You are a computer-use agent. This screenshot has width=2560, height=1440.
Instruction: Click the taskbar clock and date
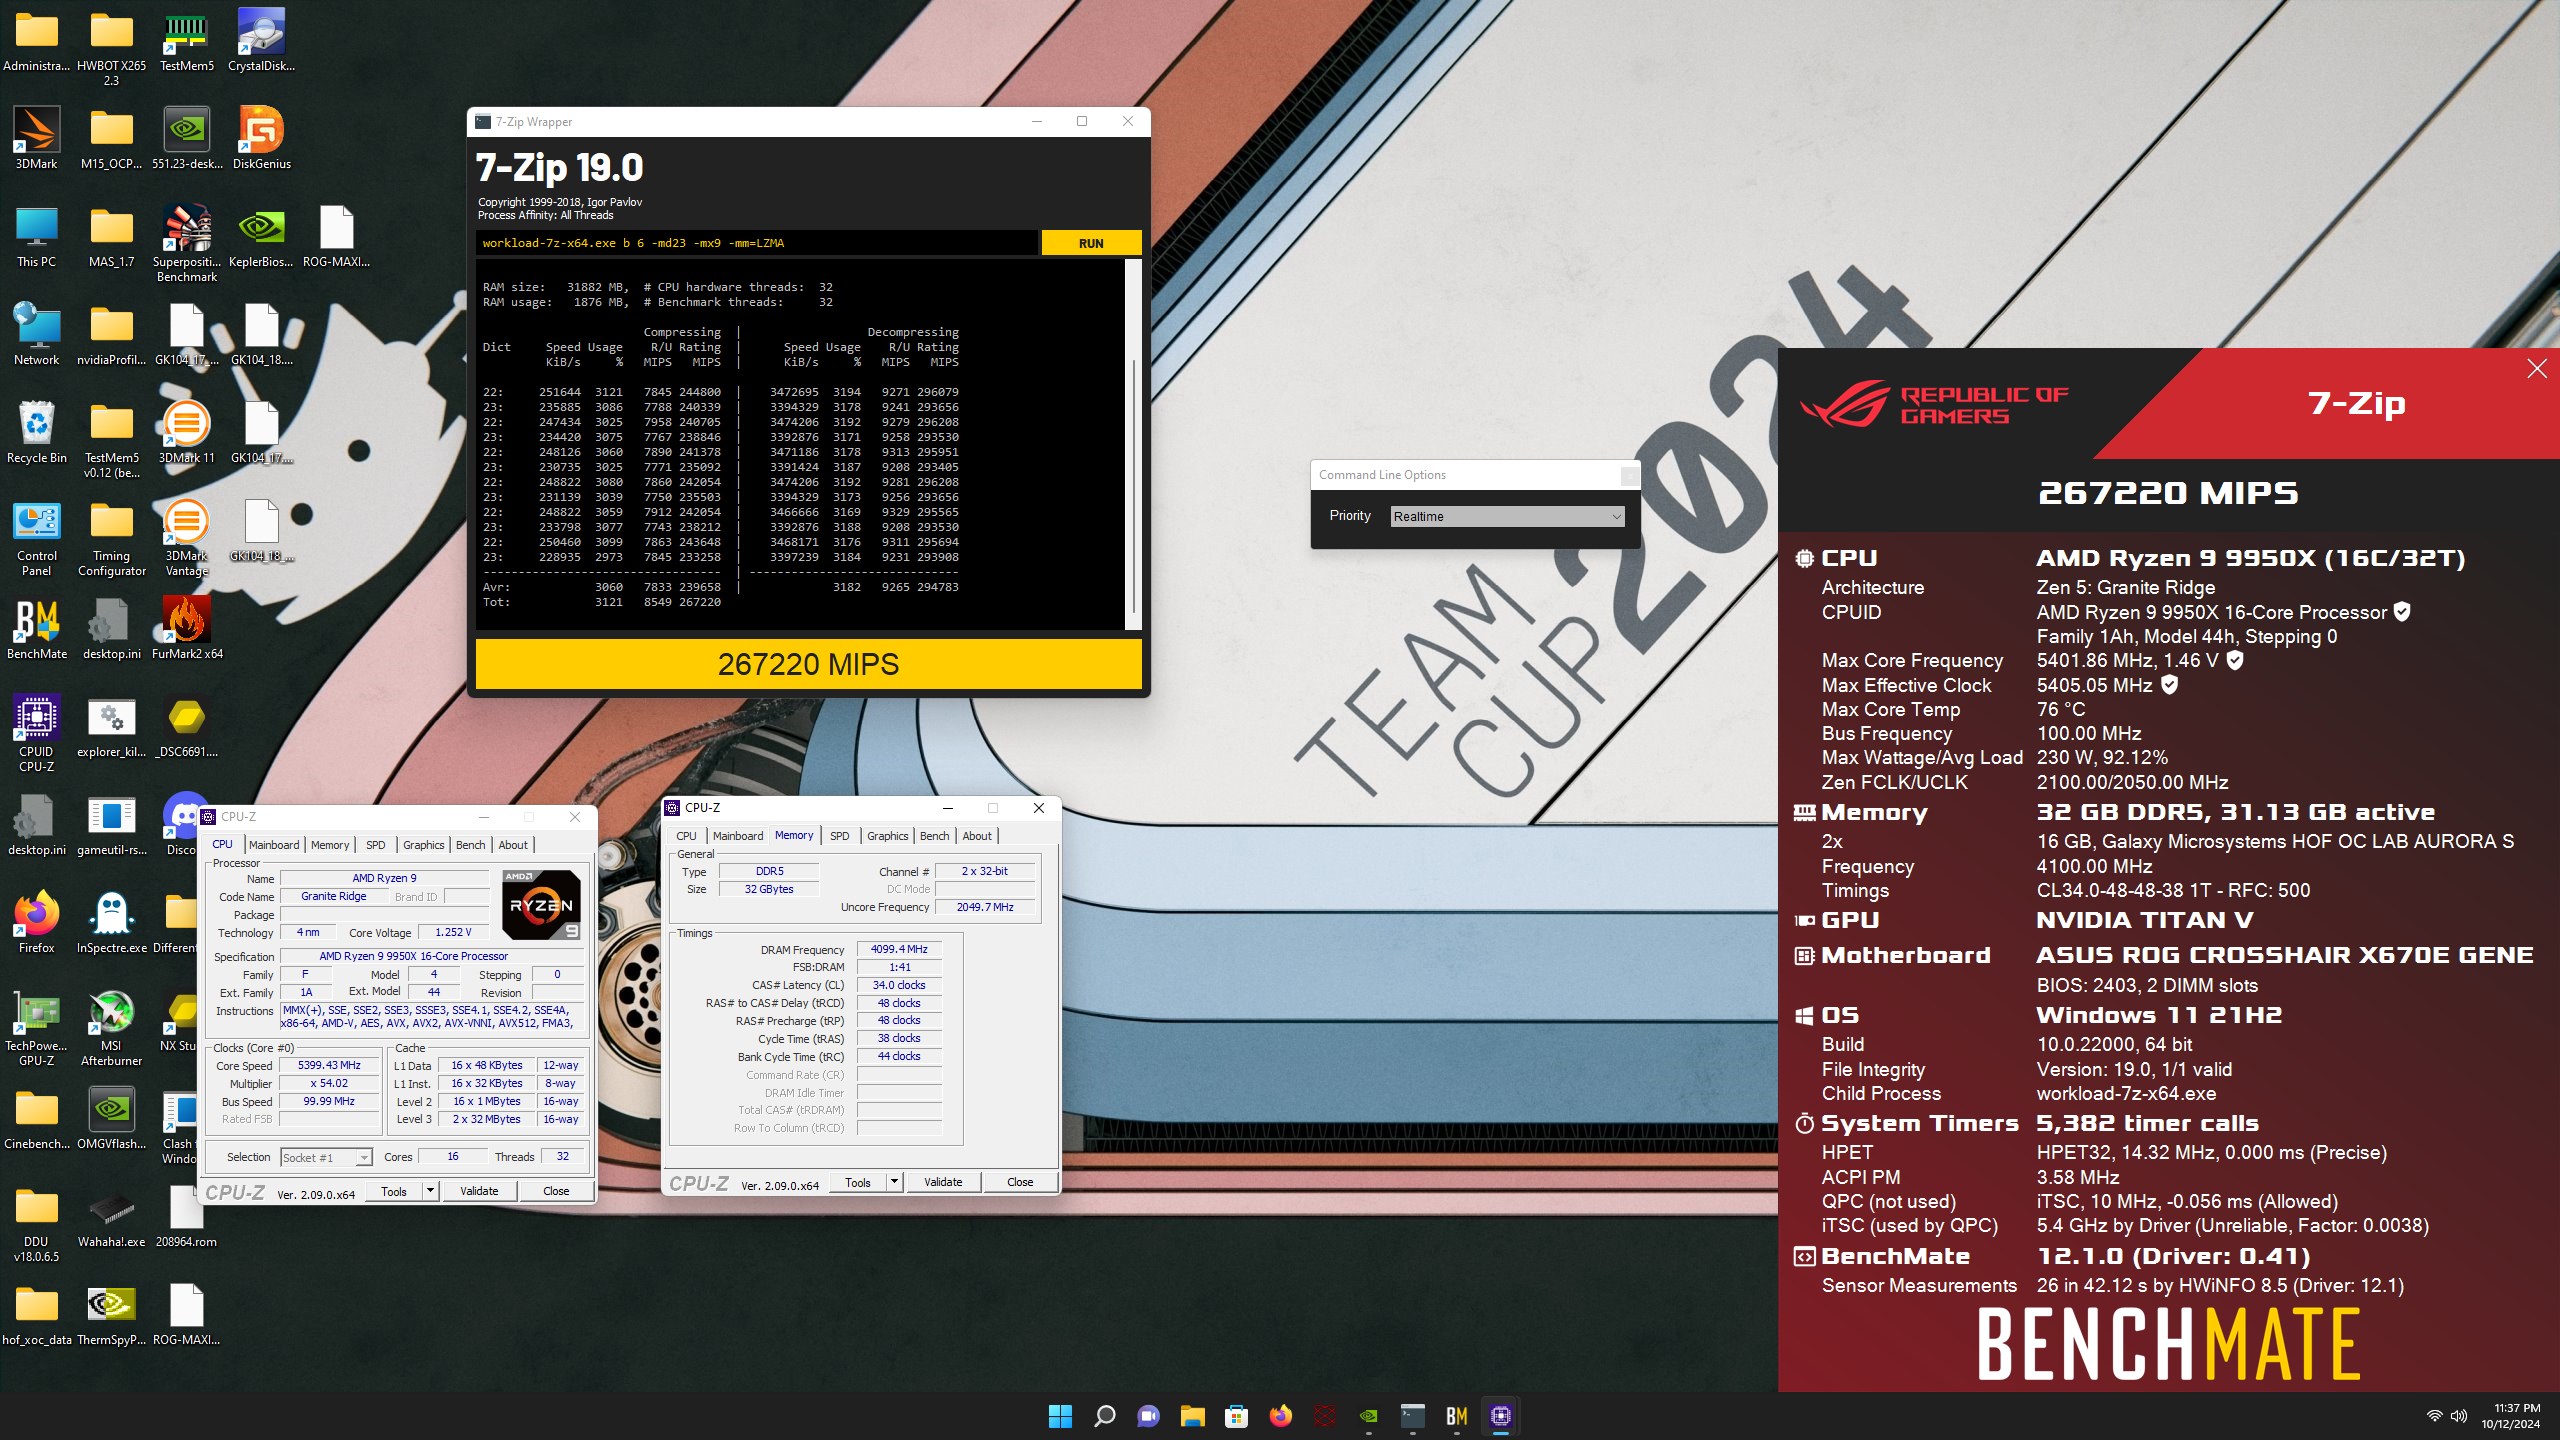(2509, 1416)
